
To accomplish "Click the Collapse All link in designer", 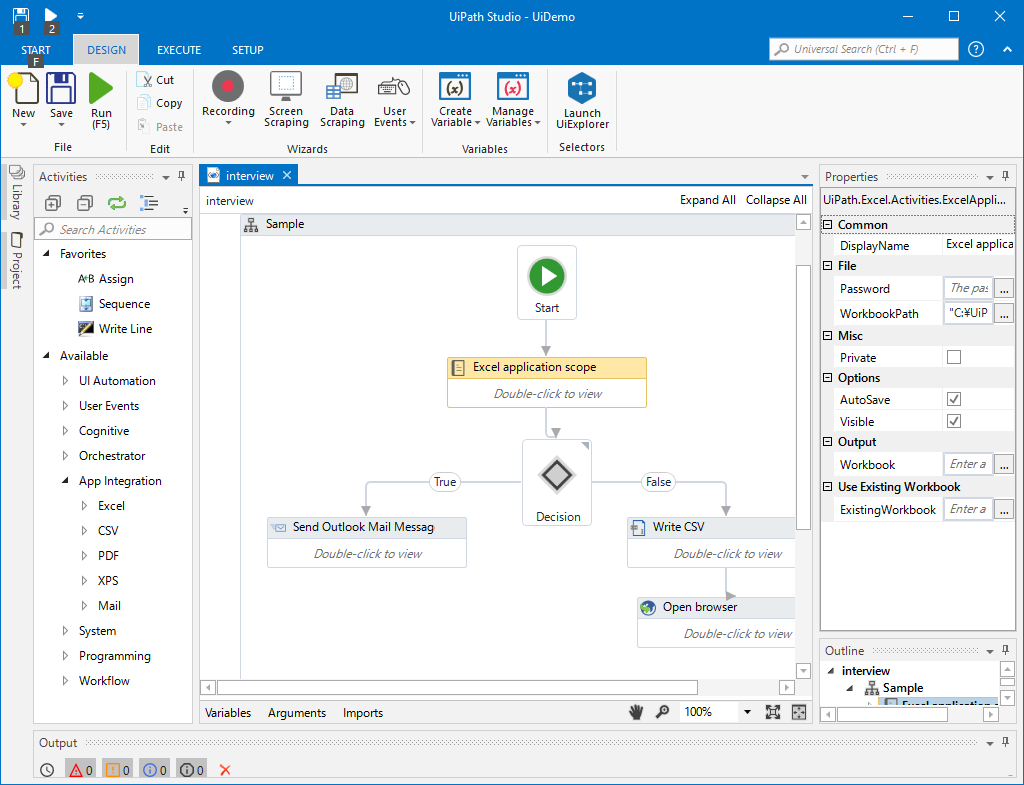I will coord(776,200).
